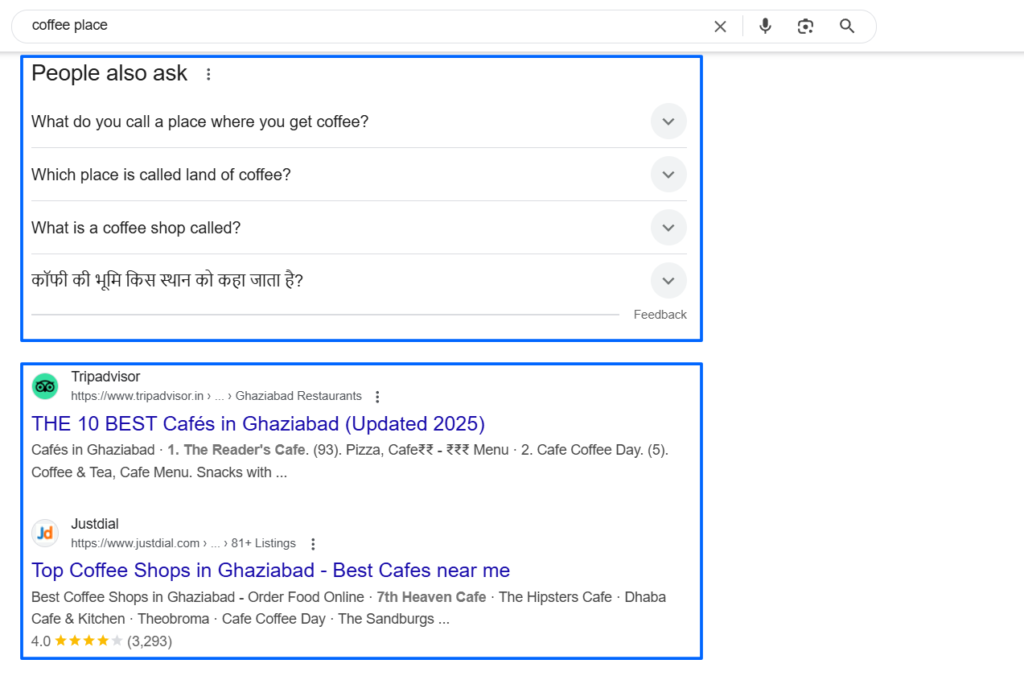The image size is (1024, 676).
Task: Expand the Hindi question about coffee land
Action: pos(359,280)
